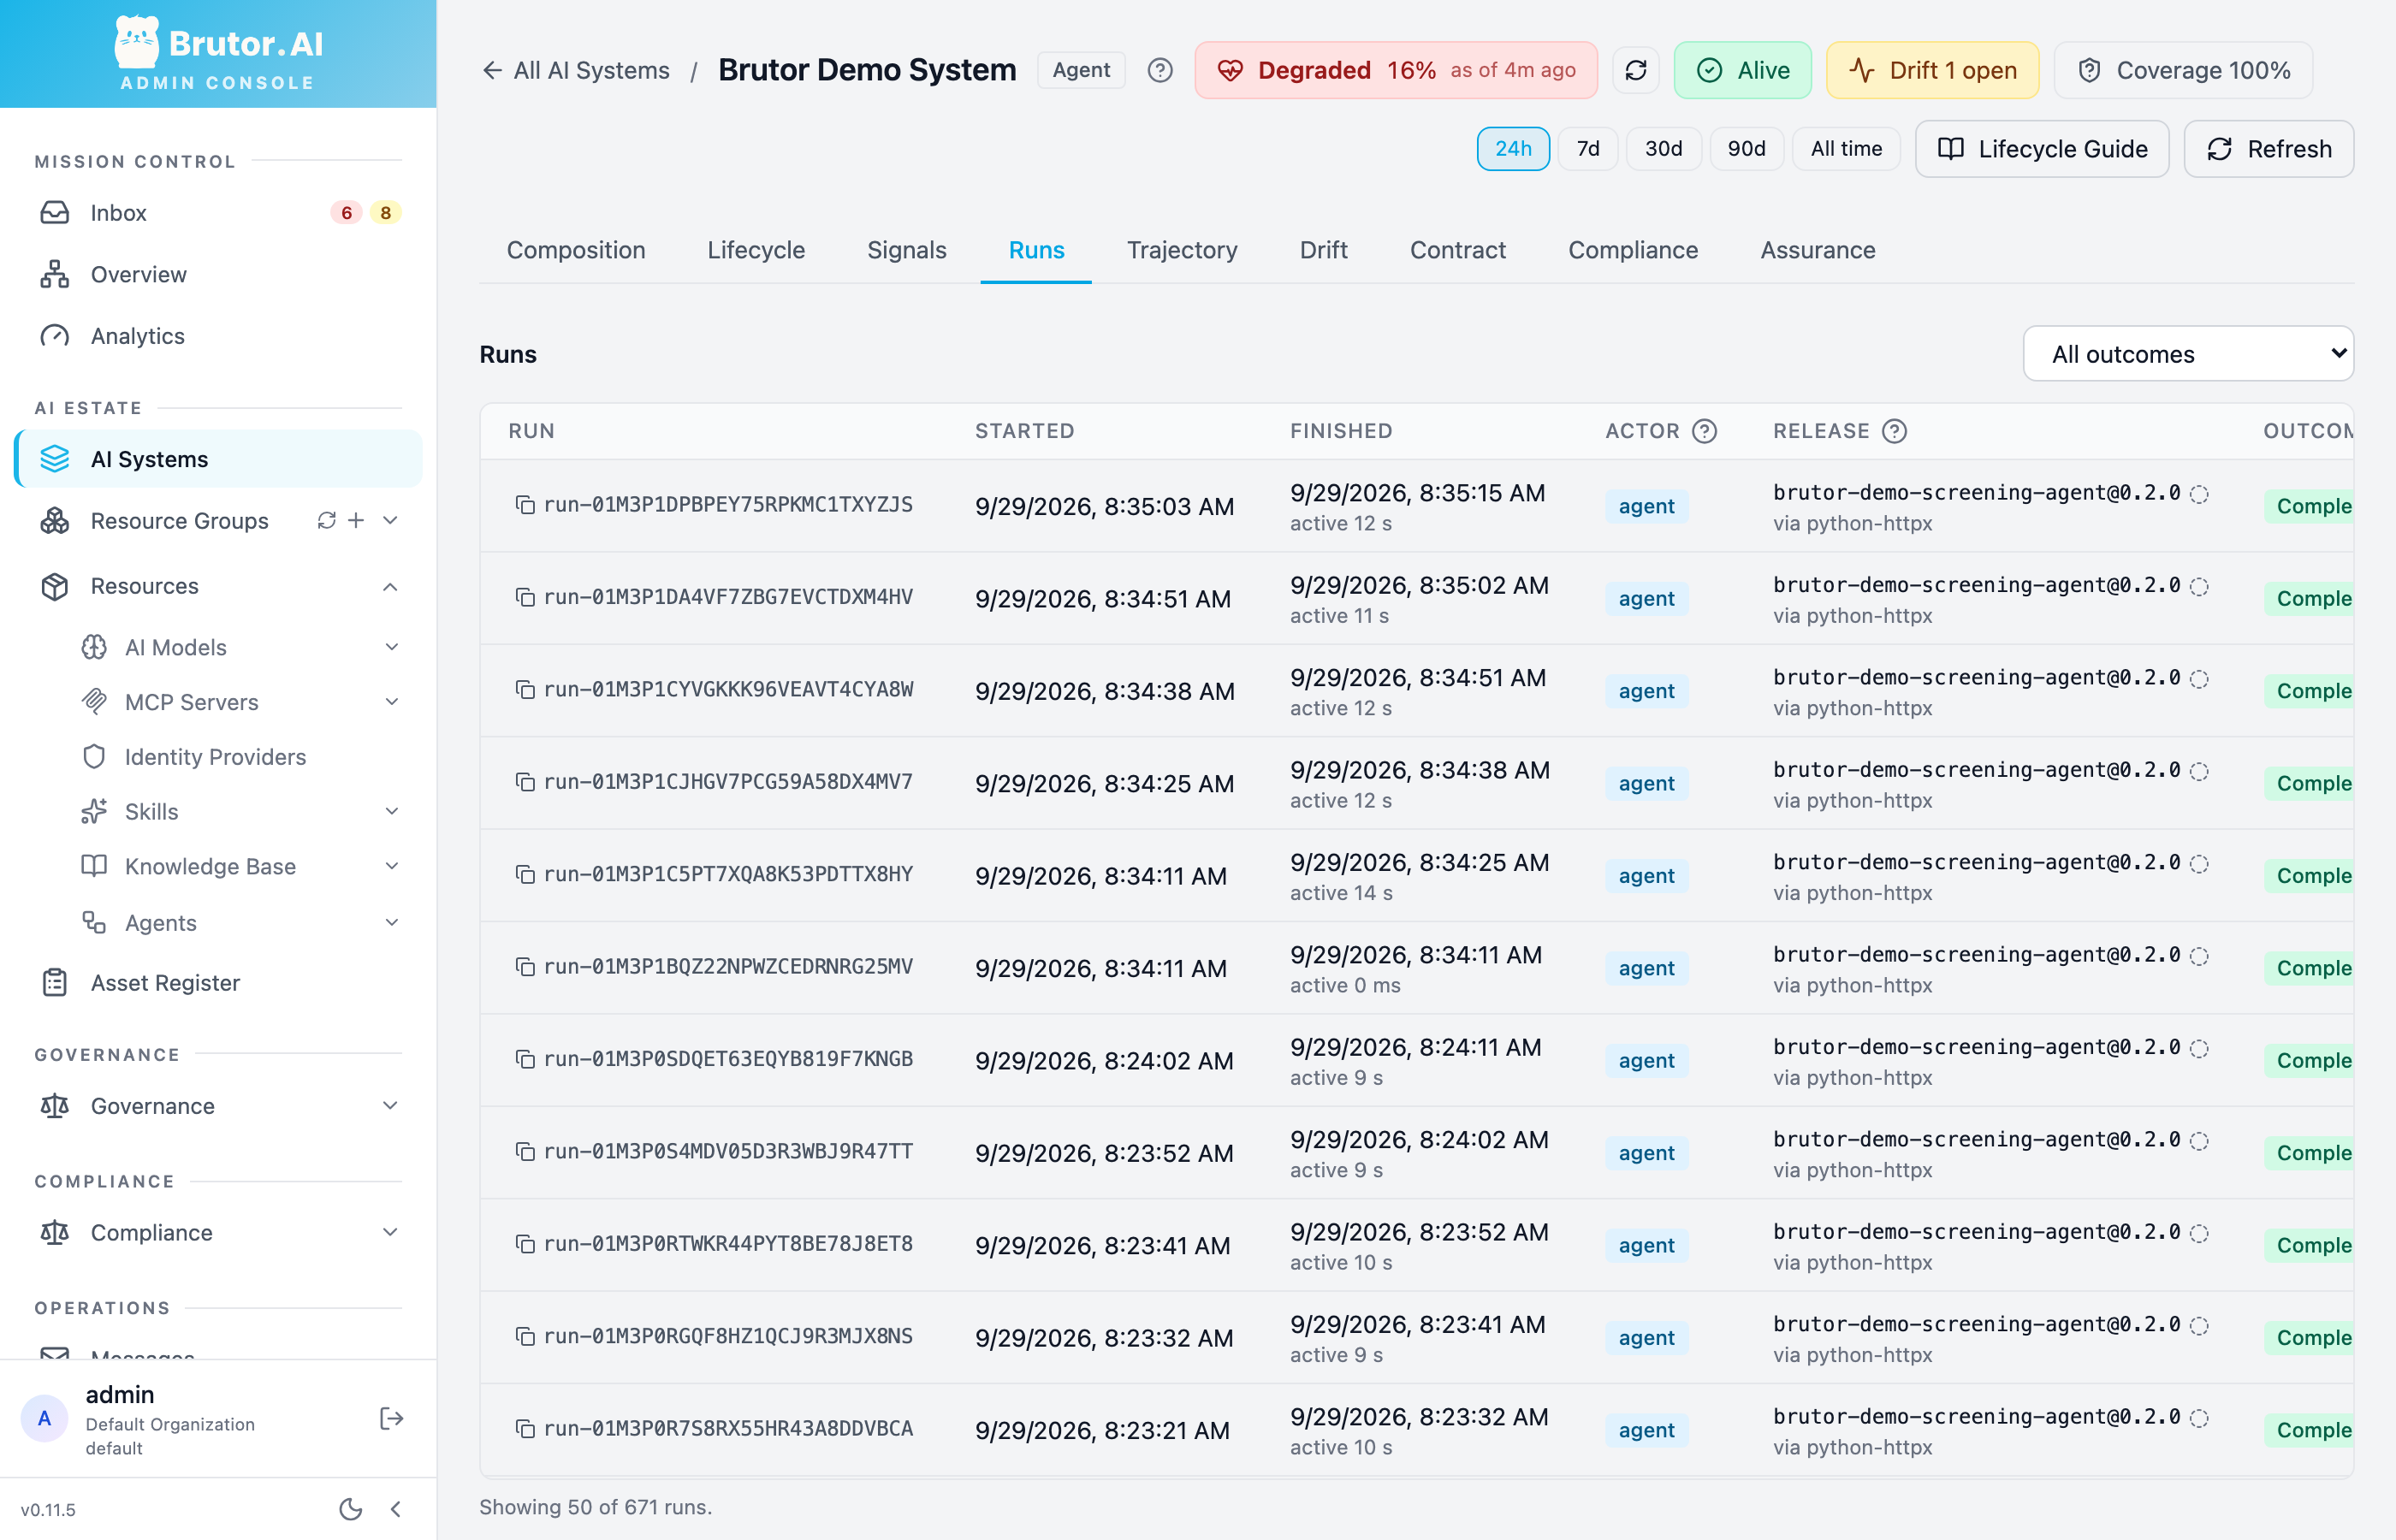The width and height of the screenshot is (2396, 1540).
Task: Switch to the Composition tab
Action: pos(576,250)
